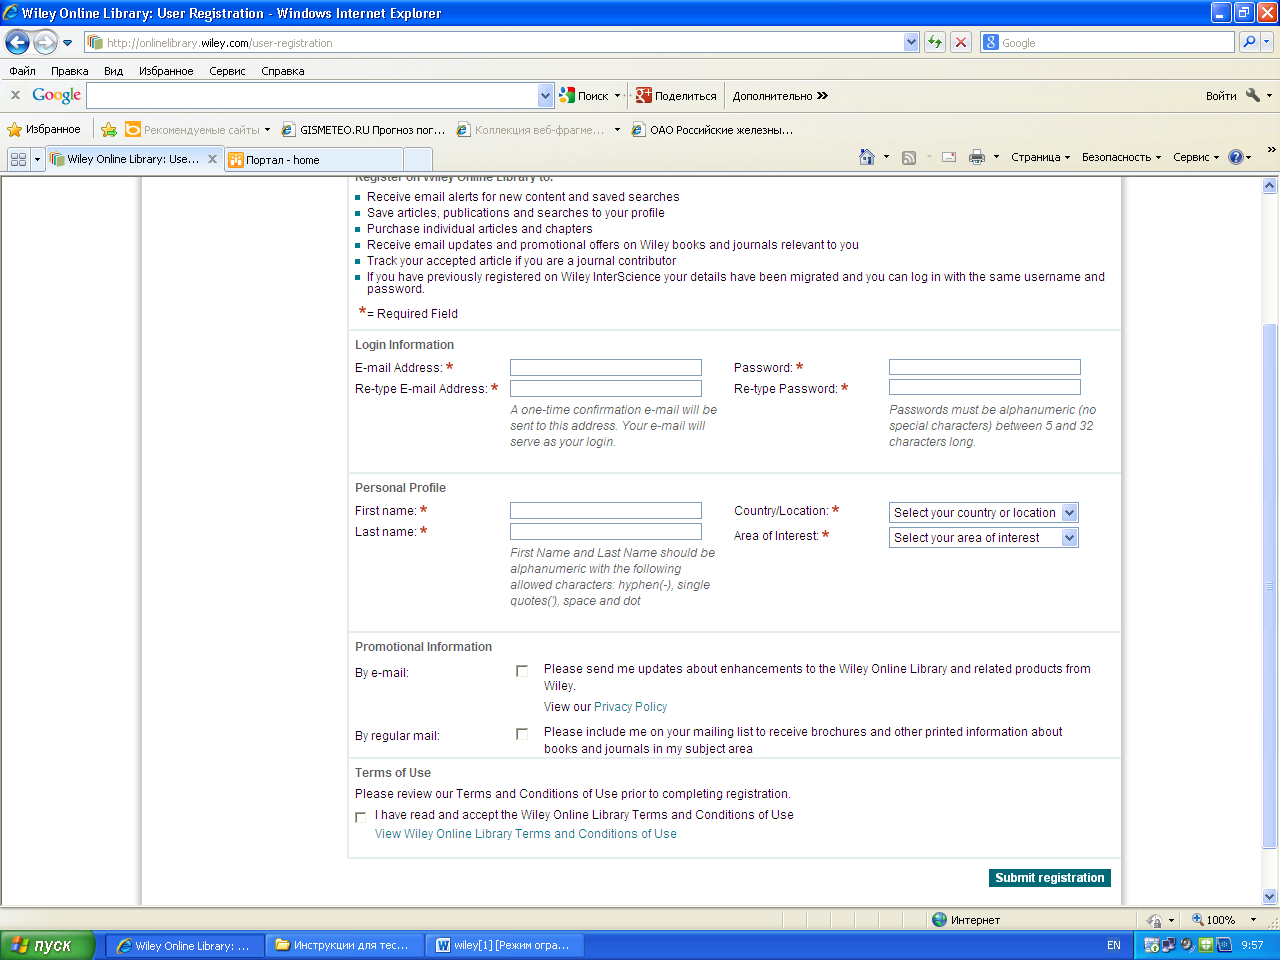
Task: Open the blank new tab button
Action: click(x=418, y=159)
